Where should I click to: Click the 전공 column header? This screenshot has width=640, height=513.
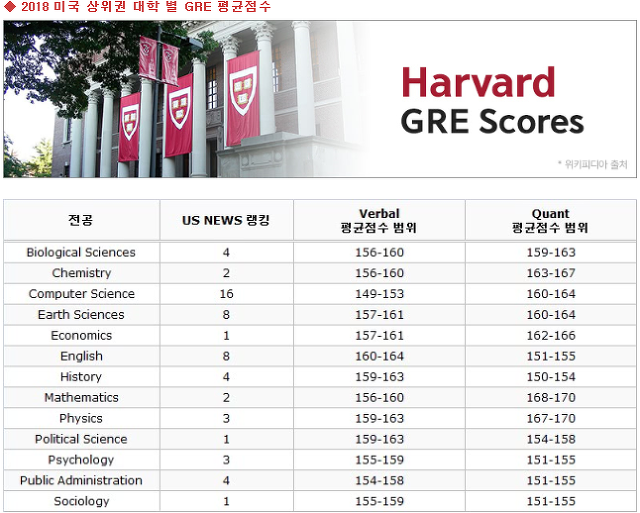coord(81,220)
